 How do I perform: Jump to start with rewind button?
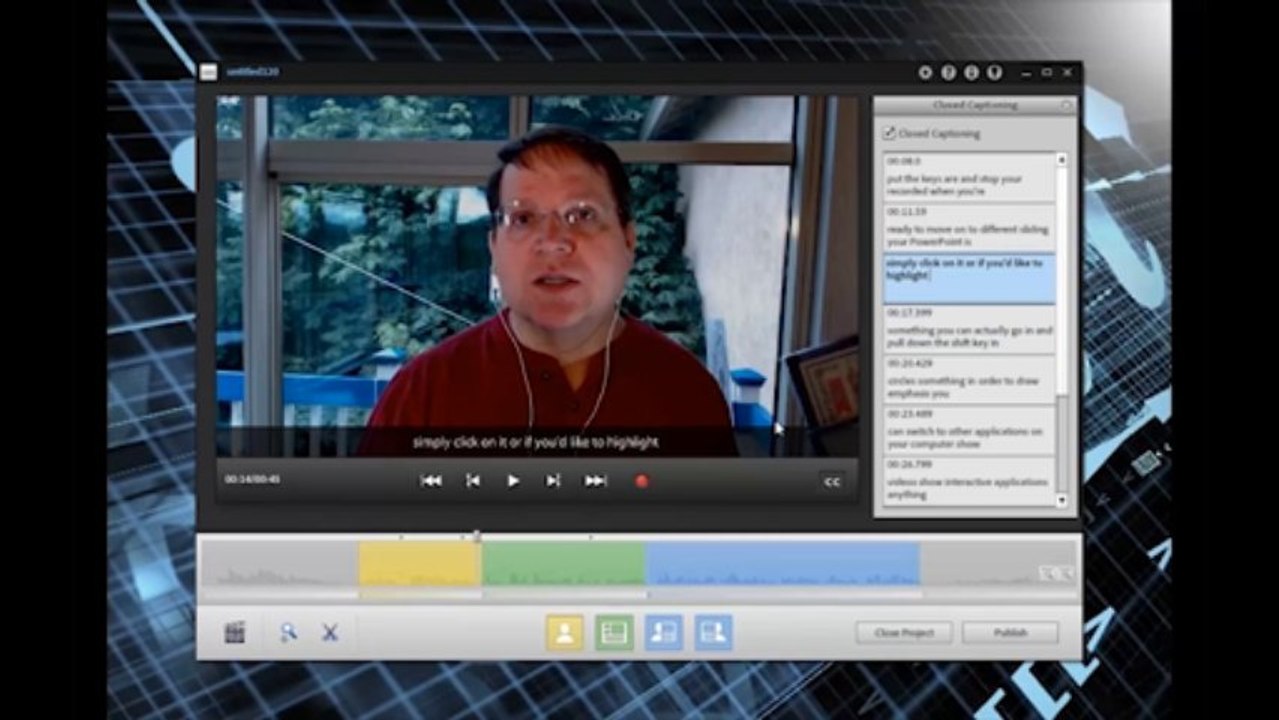coord(431,481)
